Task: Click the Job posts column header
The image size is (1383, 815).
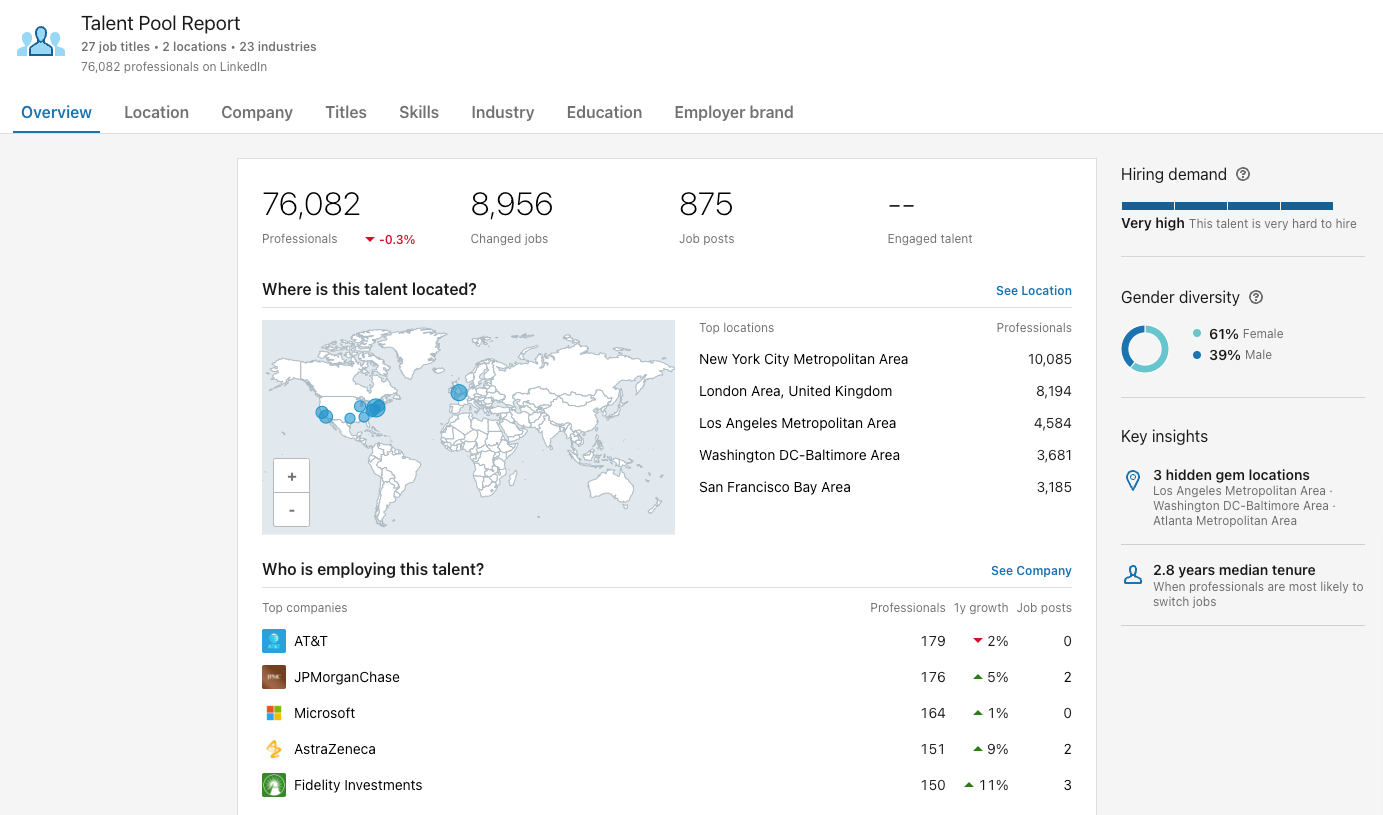Action: click(x=1044, y=608)
